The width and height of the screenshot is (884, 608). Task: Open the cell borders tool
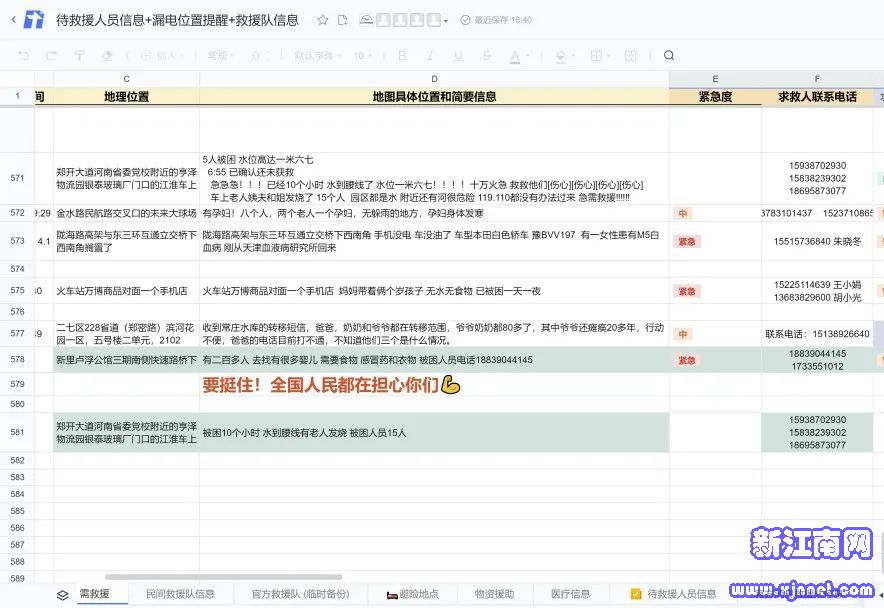596,55
